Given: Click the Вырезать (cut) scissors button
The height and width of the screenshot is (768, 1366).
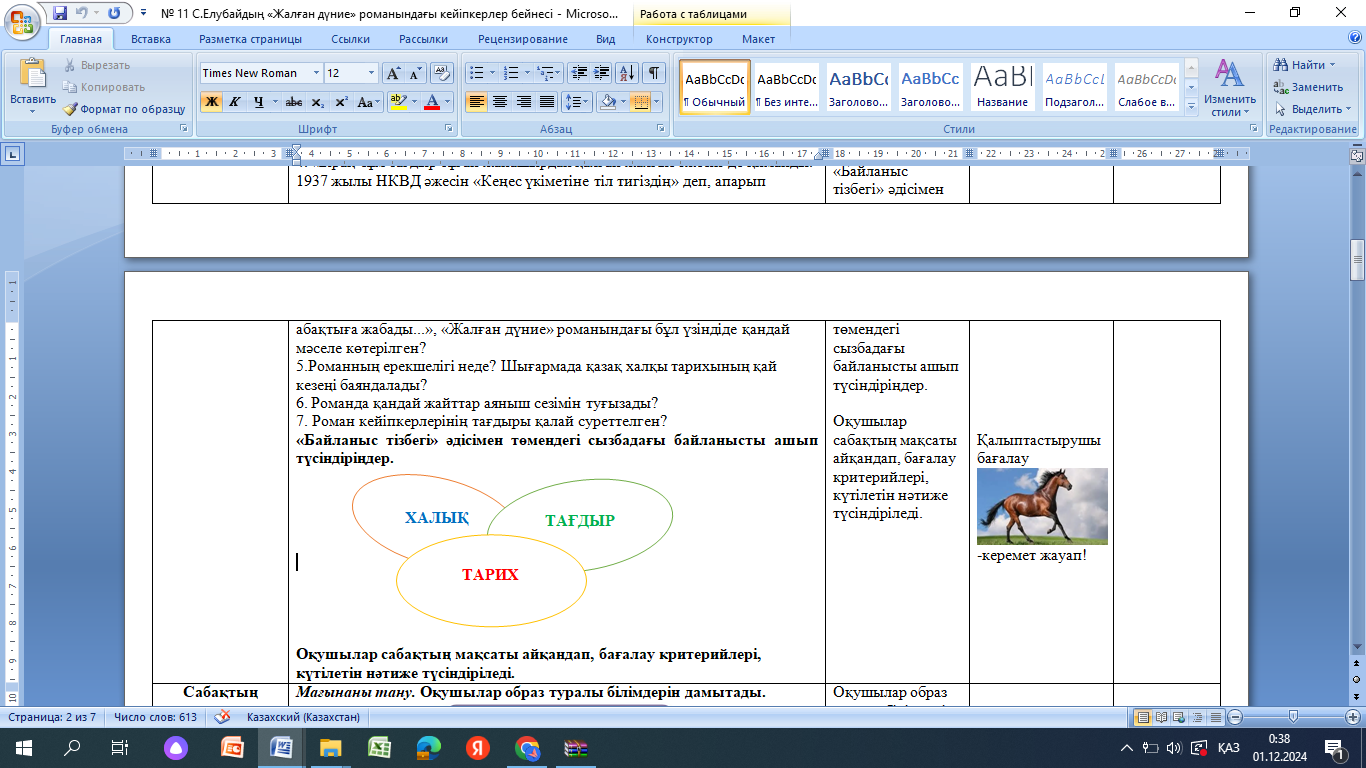Looking at the screenshot, I should point(97,65).
